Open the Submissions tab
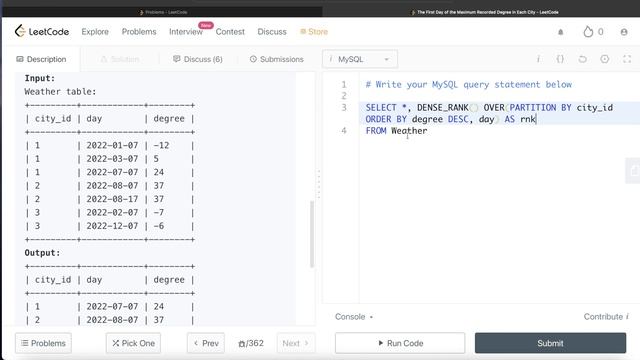The image size is (640, 360). click(x=276, y=59)
